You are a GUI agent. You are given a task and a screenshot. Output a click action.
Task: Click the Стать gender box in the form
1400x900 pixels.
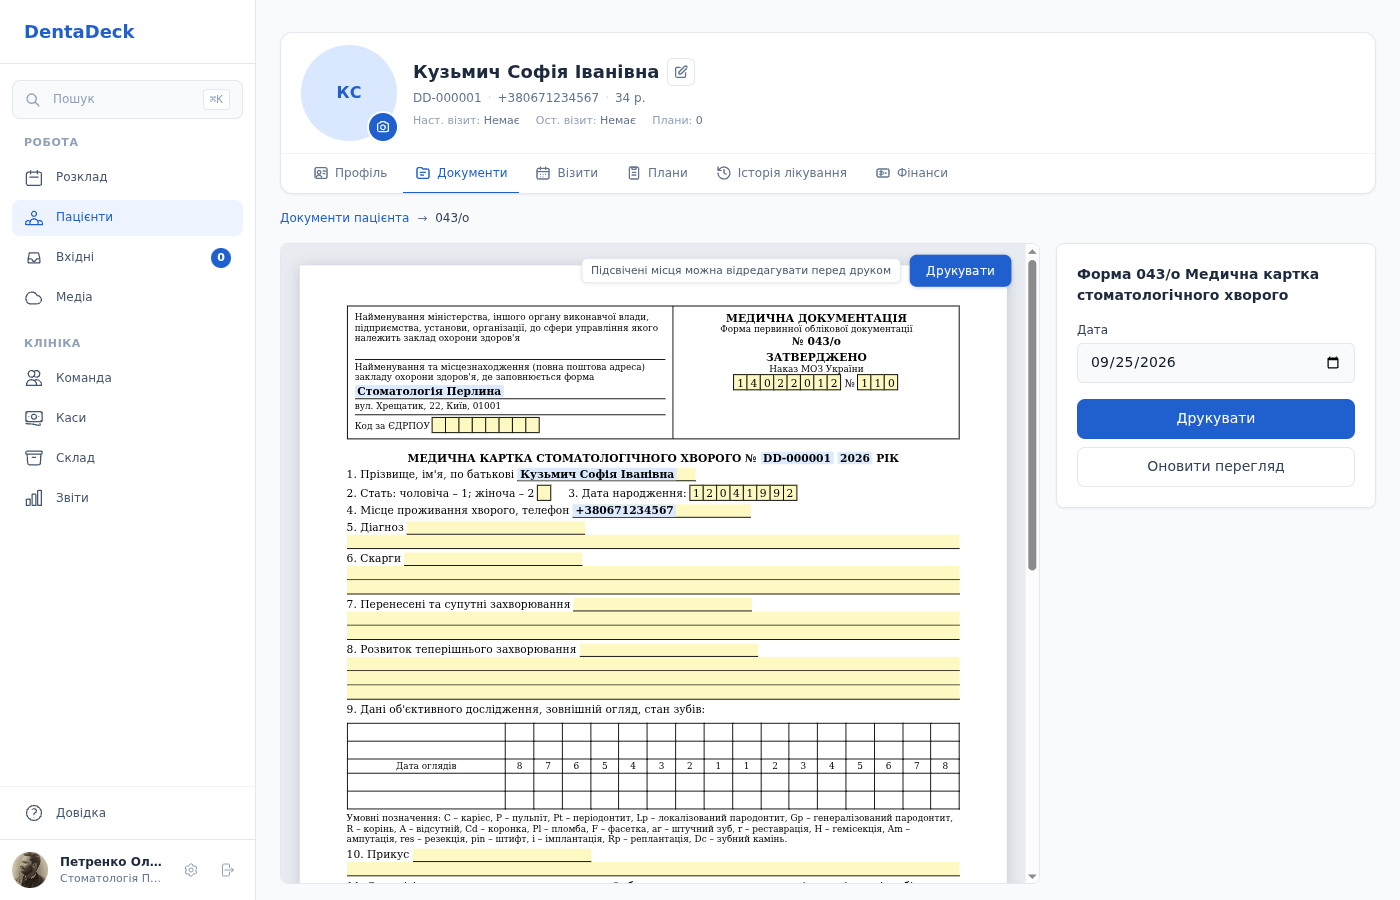tap(544, 493)
